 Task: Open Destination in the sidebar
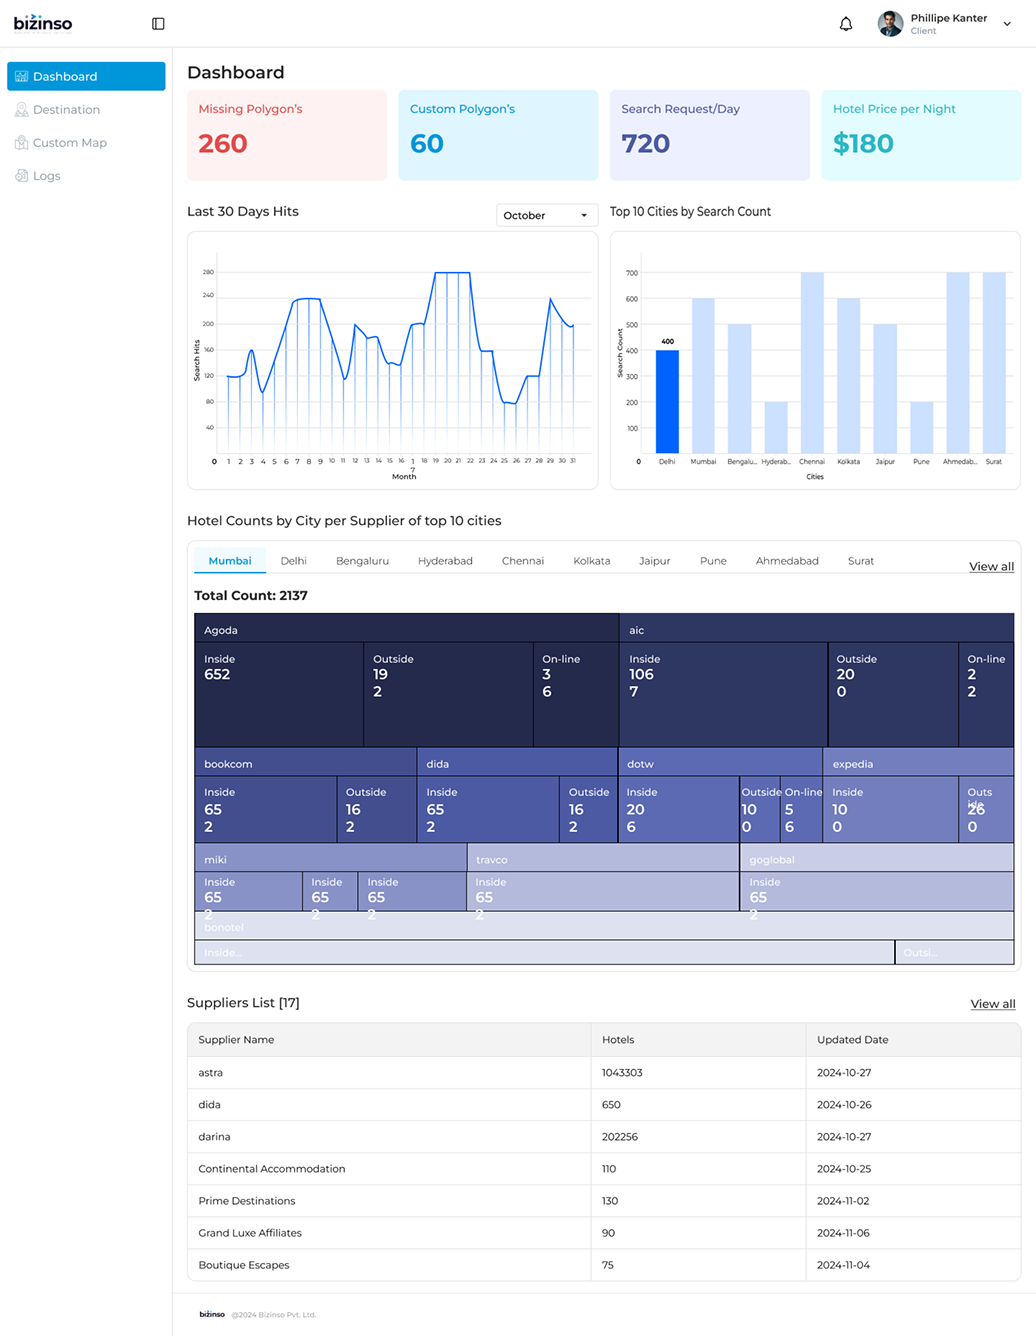[x=86, y=109]
